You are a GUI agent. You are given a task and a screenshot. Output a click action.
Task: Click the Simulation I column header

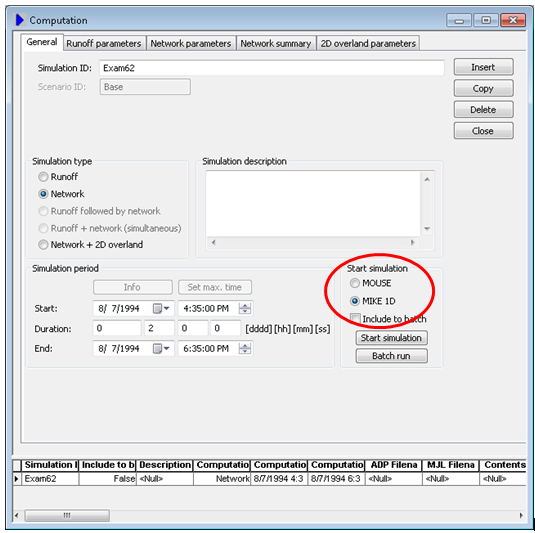pos(50,465)
